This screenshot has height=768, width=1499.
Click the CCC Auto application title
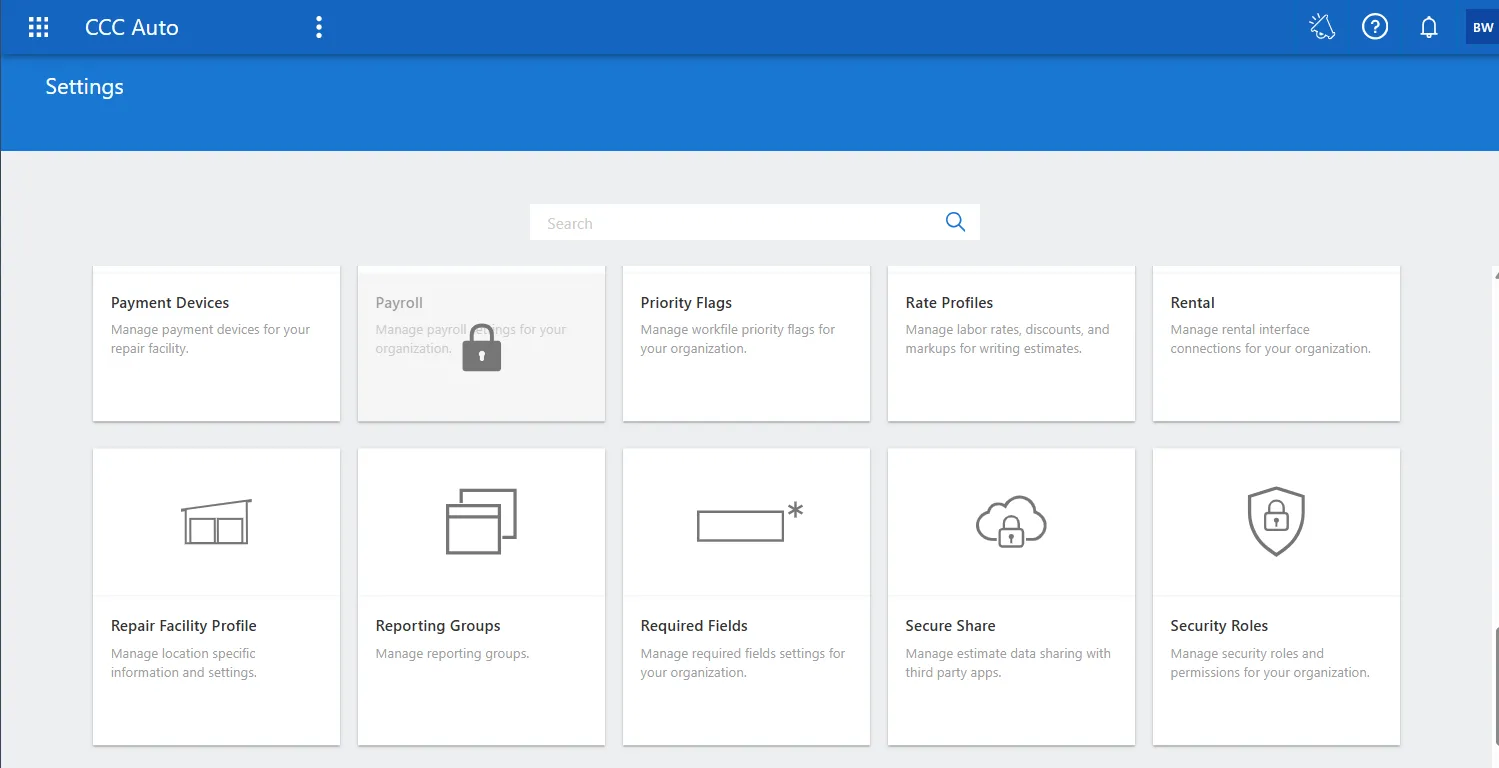point(132,28)
